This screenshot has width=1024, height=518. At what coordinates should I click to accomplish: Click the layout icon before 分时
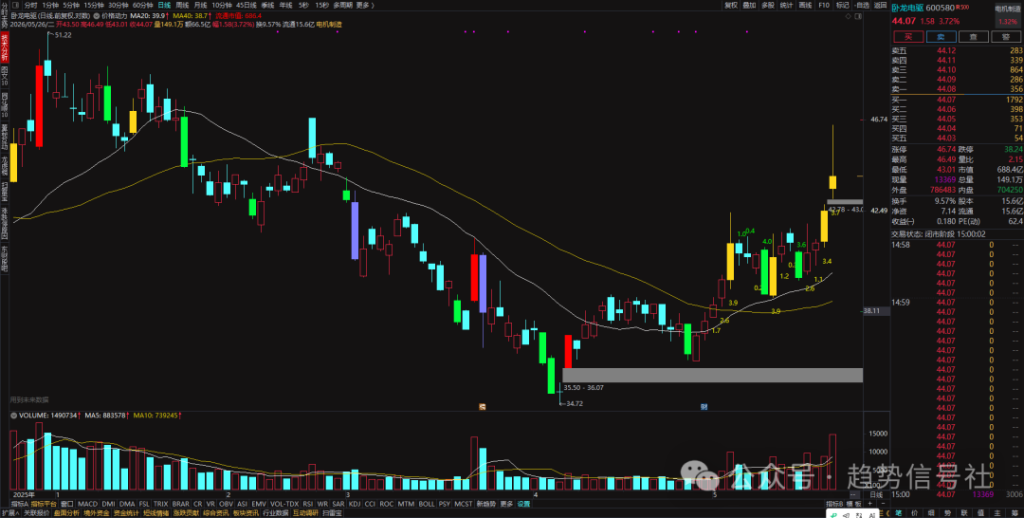16,5
